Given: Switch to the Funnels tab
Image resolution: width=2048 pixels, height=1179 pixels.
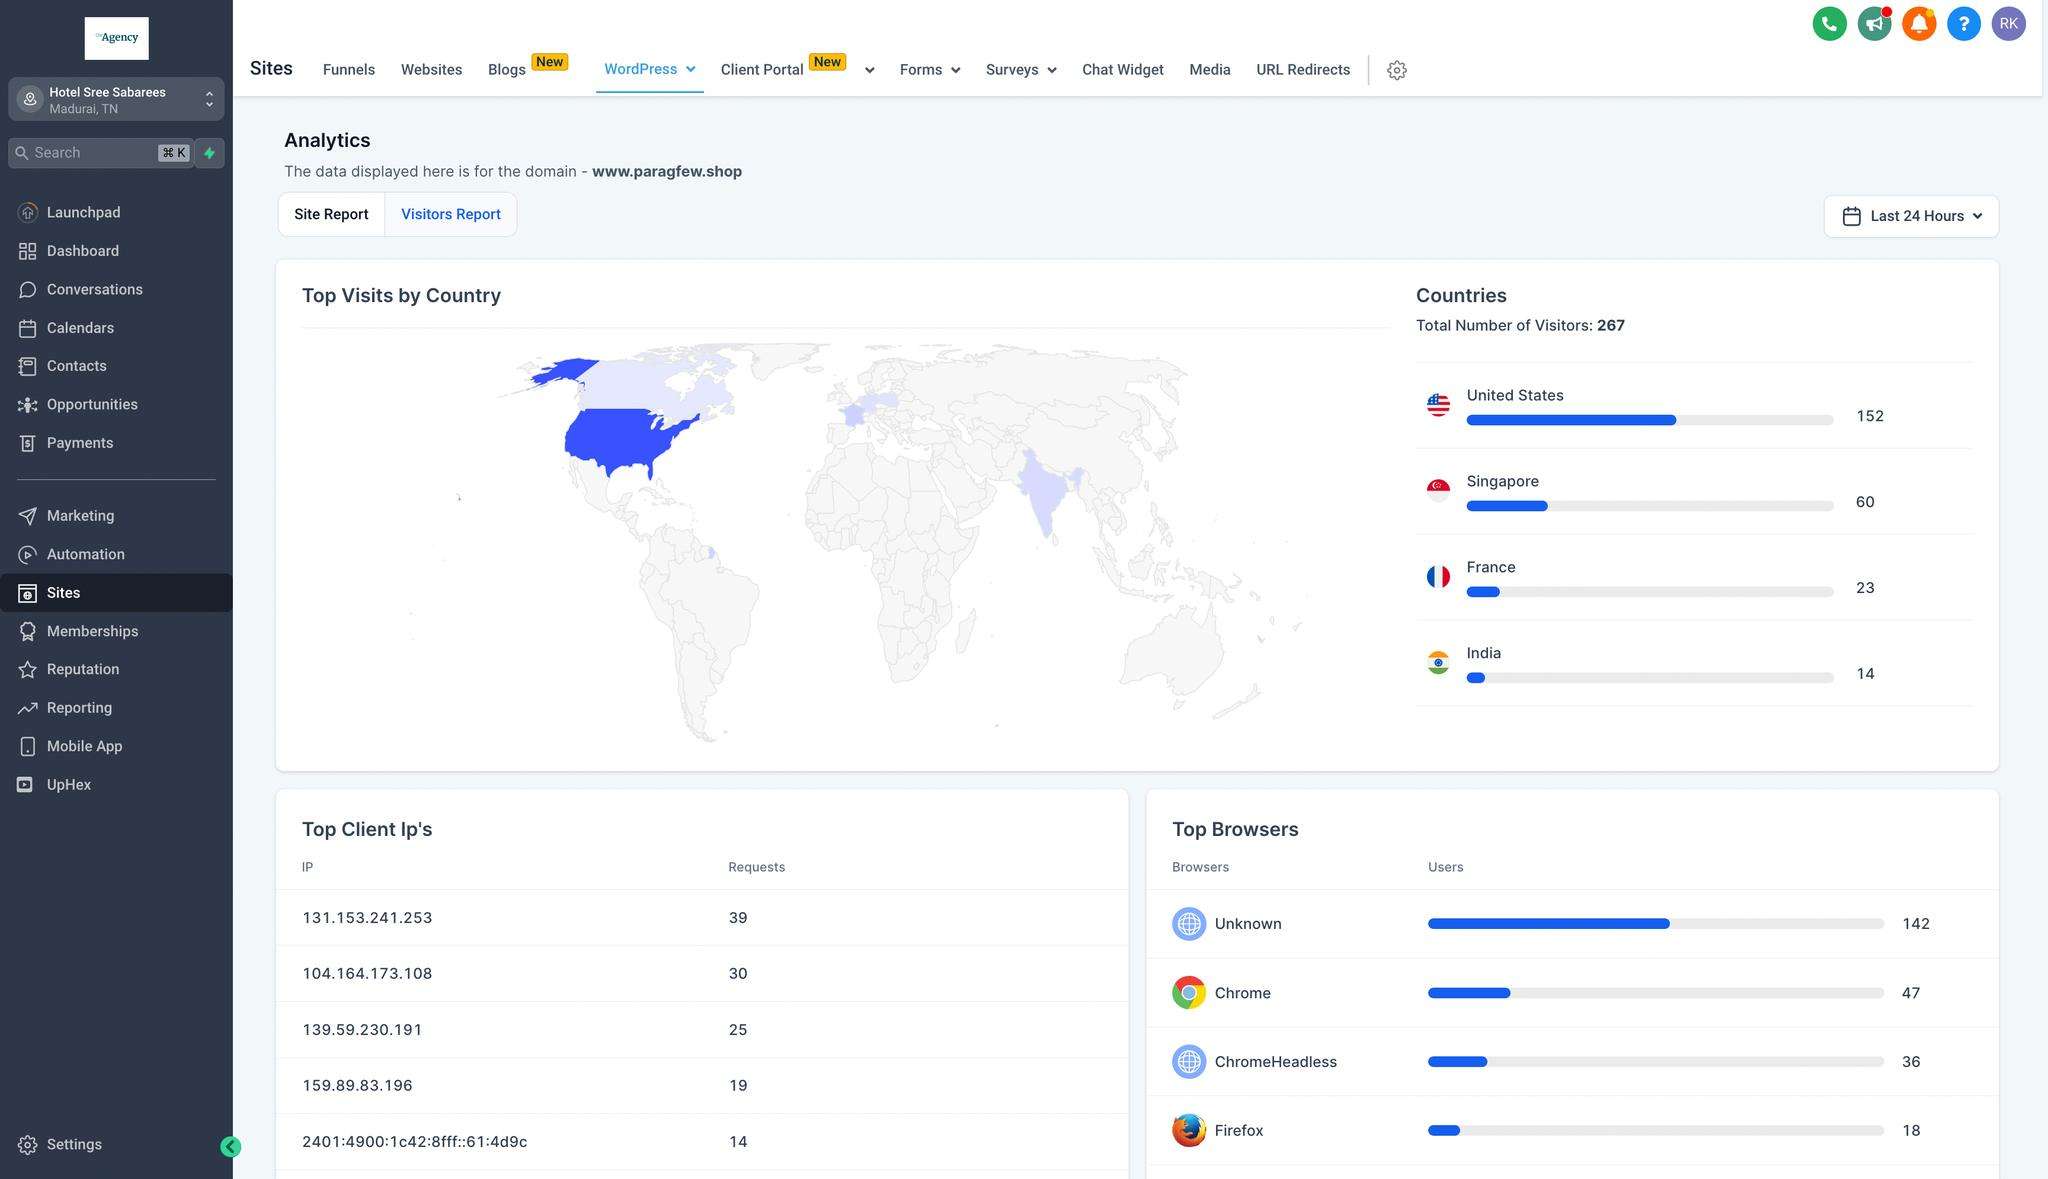Looking at the screenshot, I should 349,70.
